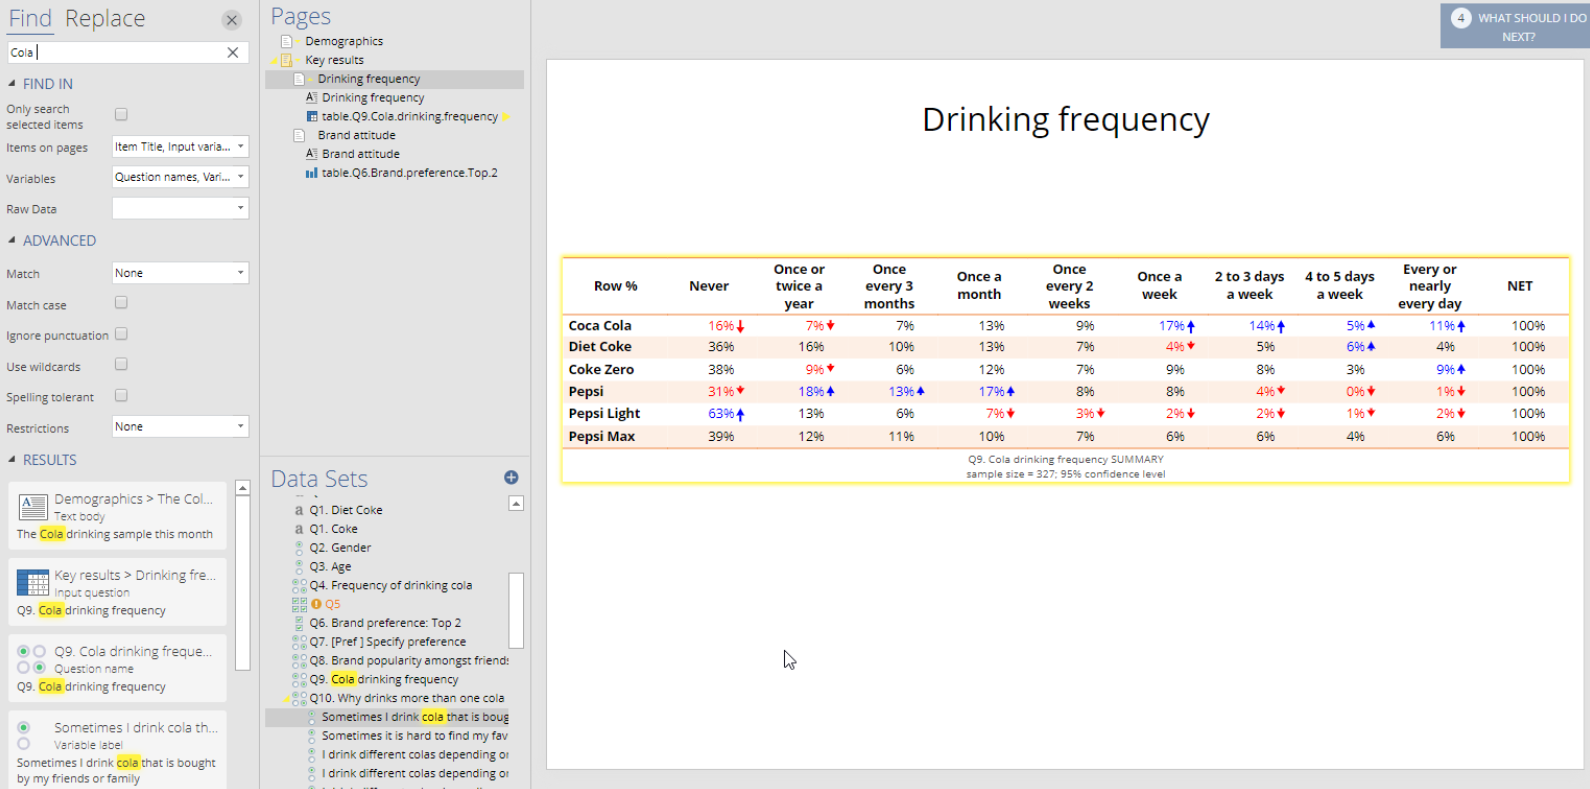
Task: Click the orange warning icon beside Q5
Action: coord(316,604)
